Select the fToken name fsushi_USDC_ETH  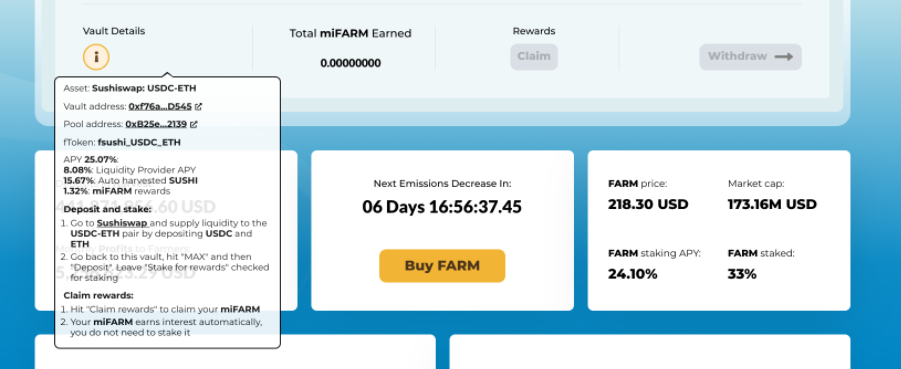[x=139, y=142]
